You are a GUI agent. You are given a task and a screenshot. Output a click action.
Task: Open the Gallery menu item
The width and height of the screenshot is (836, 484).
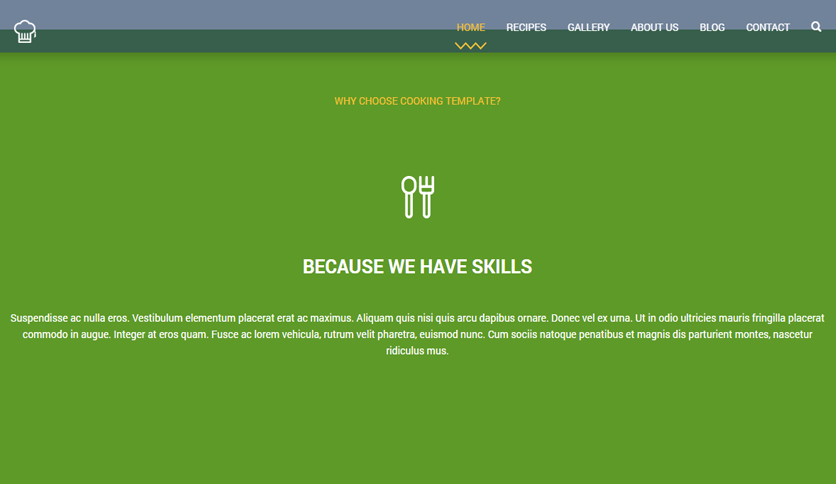click(x=589, y=27)
